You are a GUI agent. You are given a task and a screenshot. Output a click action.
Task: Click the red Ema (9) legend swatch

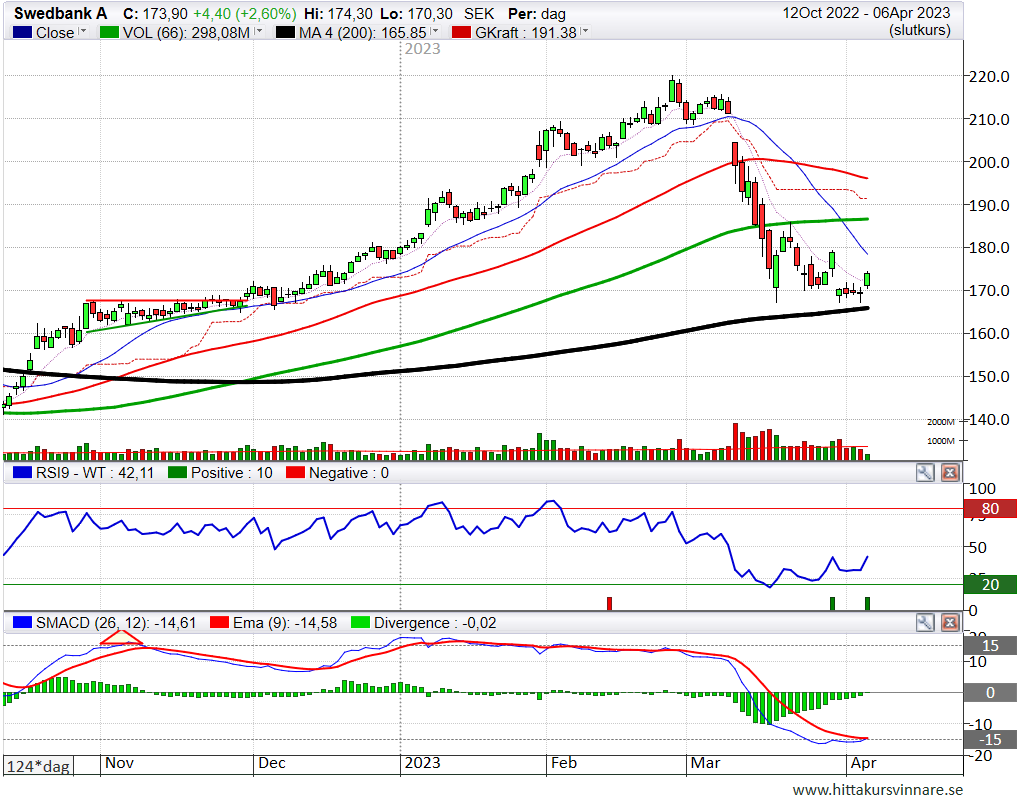tap(219, 623)
